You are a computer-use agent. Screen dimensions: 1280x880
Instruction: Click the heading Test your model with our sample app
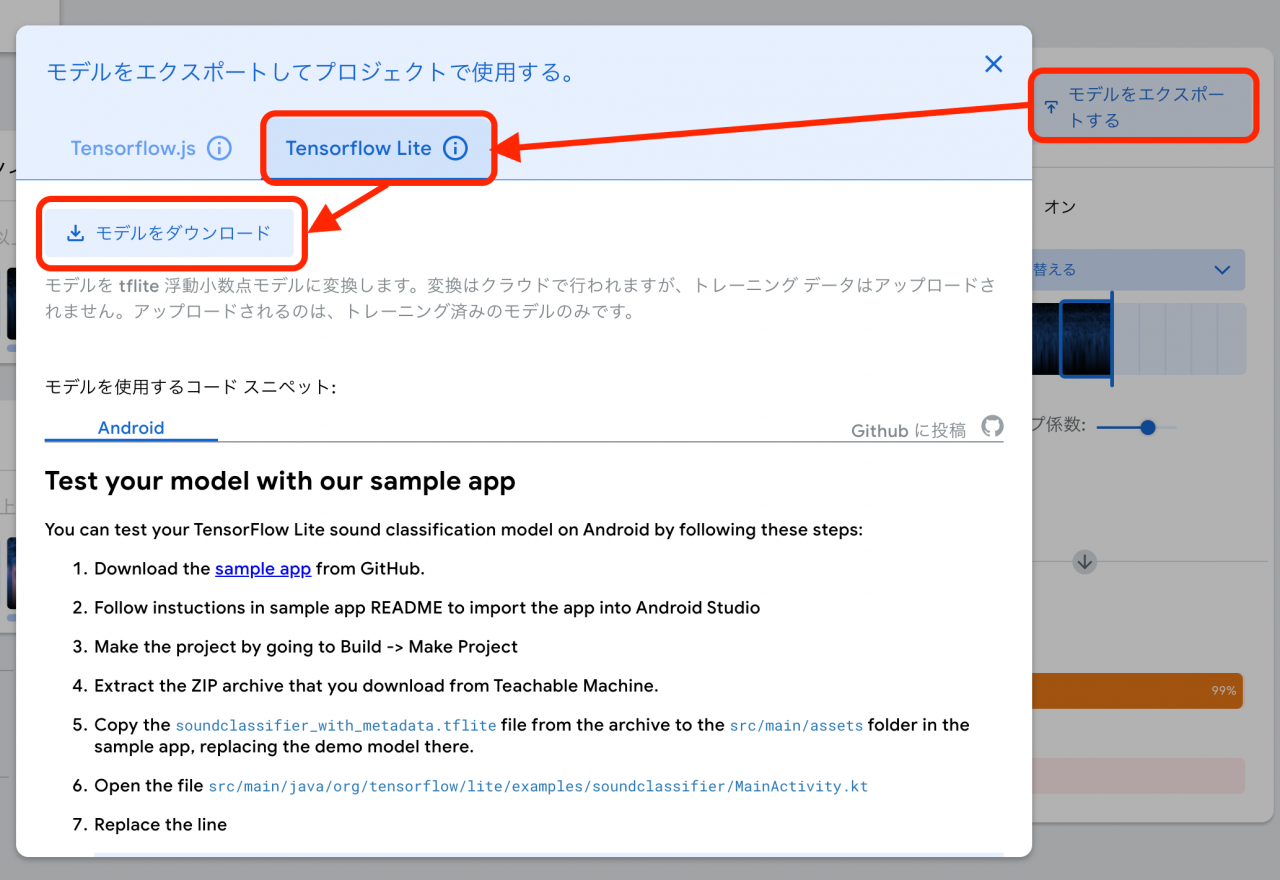pos(280,481)
